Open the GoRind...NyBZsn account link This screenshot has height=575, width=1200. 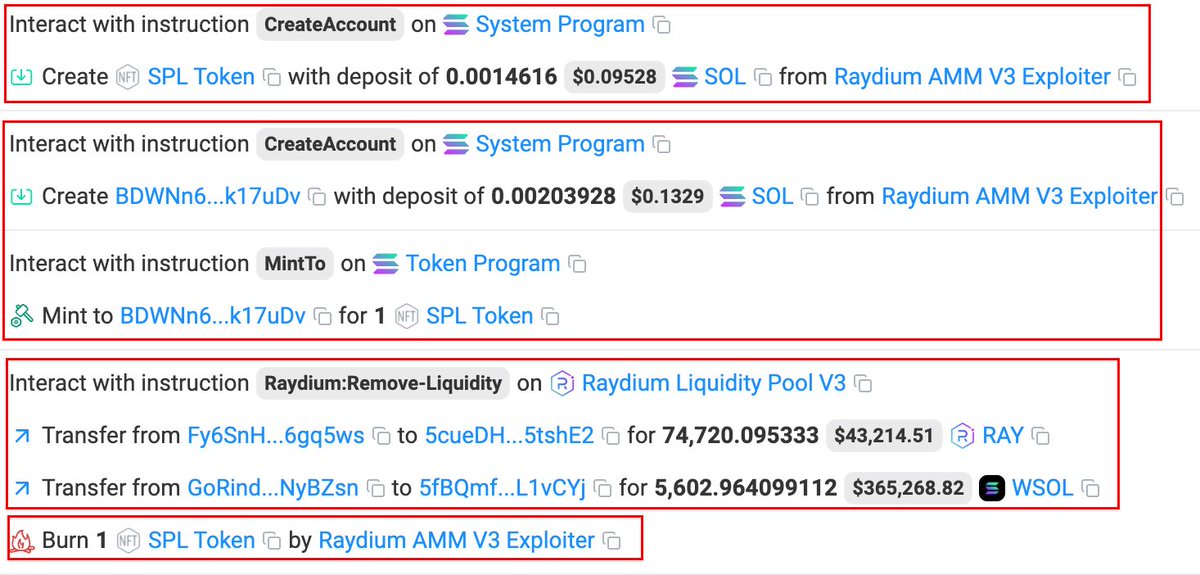pos(273,488)
